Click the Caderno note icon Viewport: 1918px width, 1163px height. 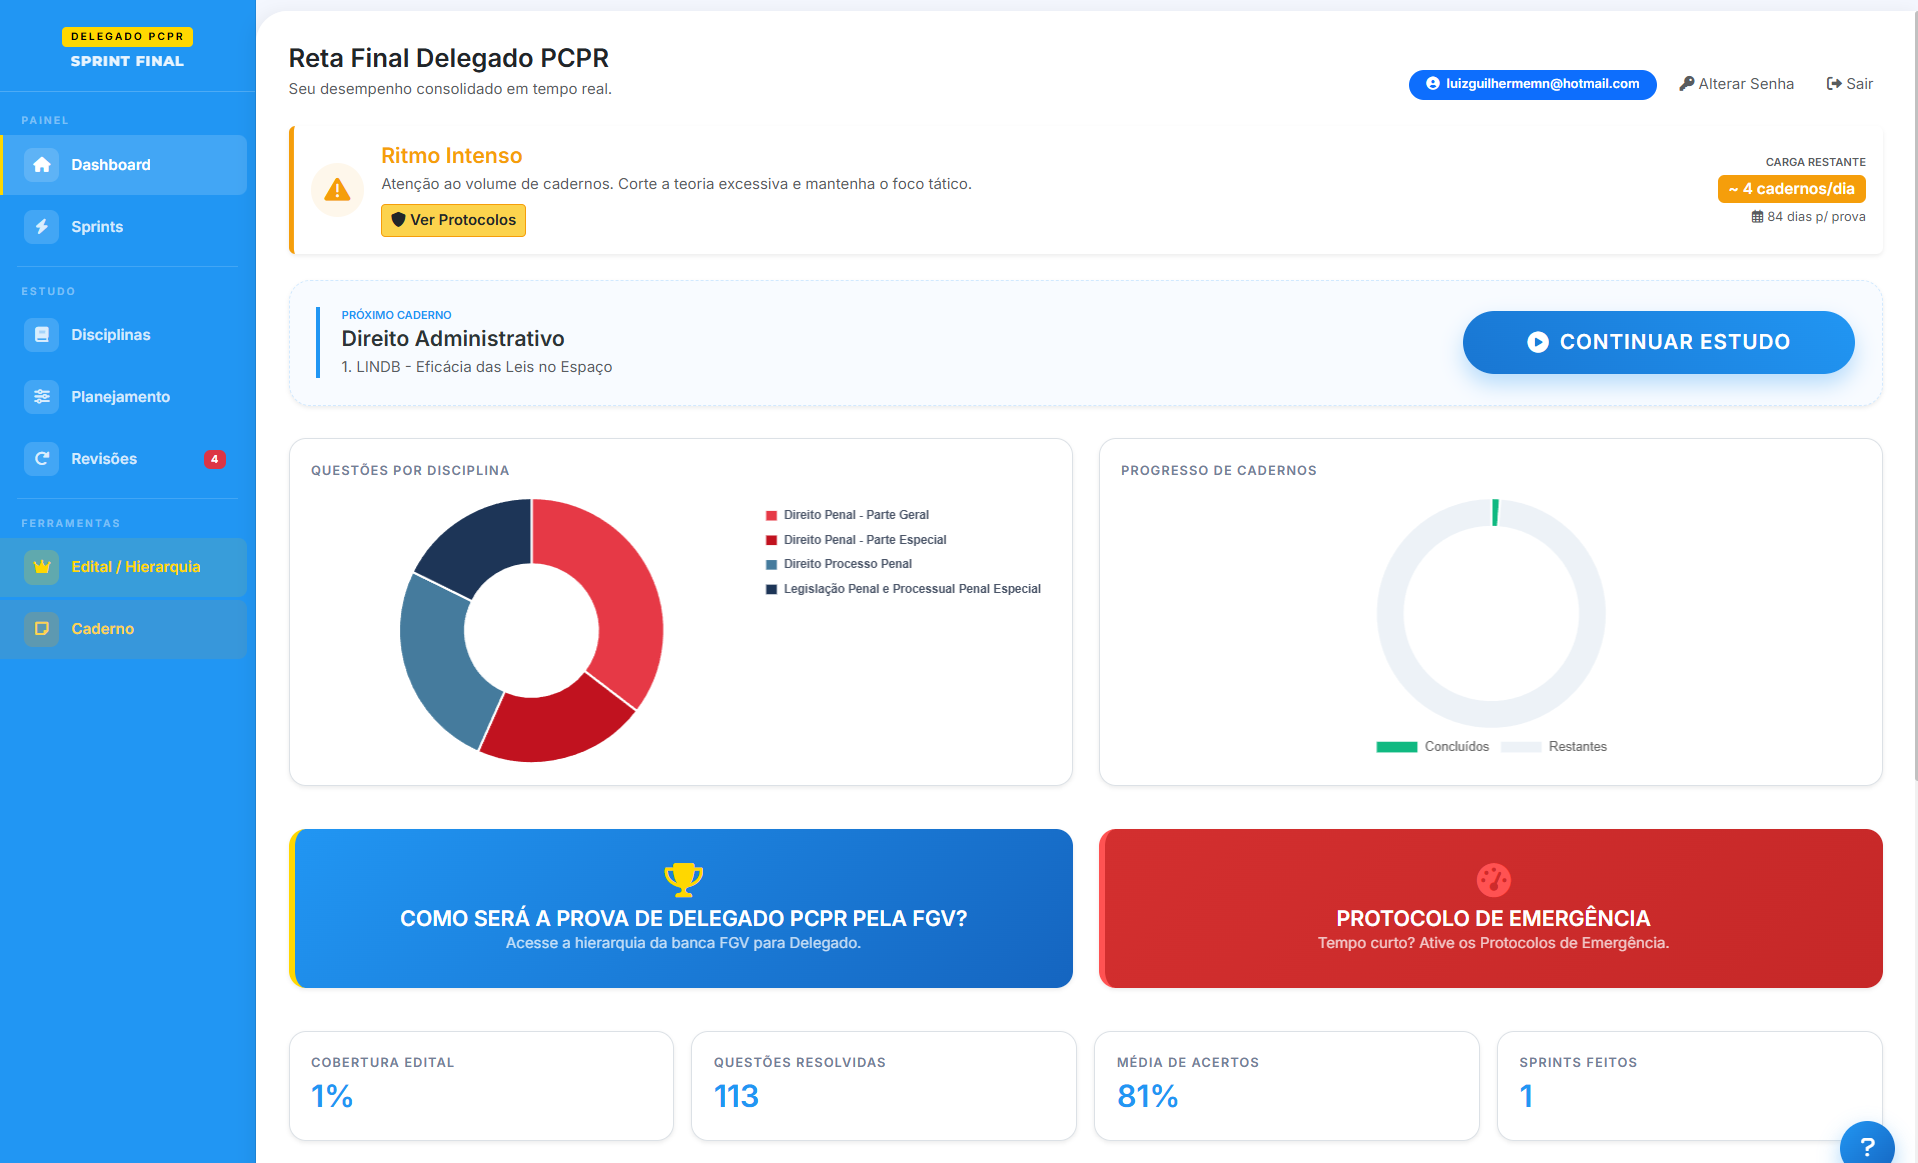(41, 629)
